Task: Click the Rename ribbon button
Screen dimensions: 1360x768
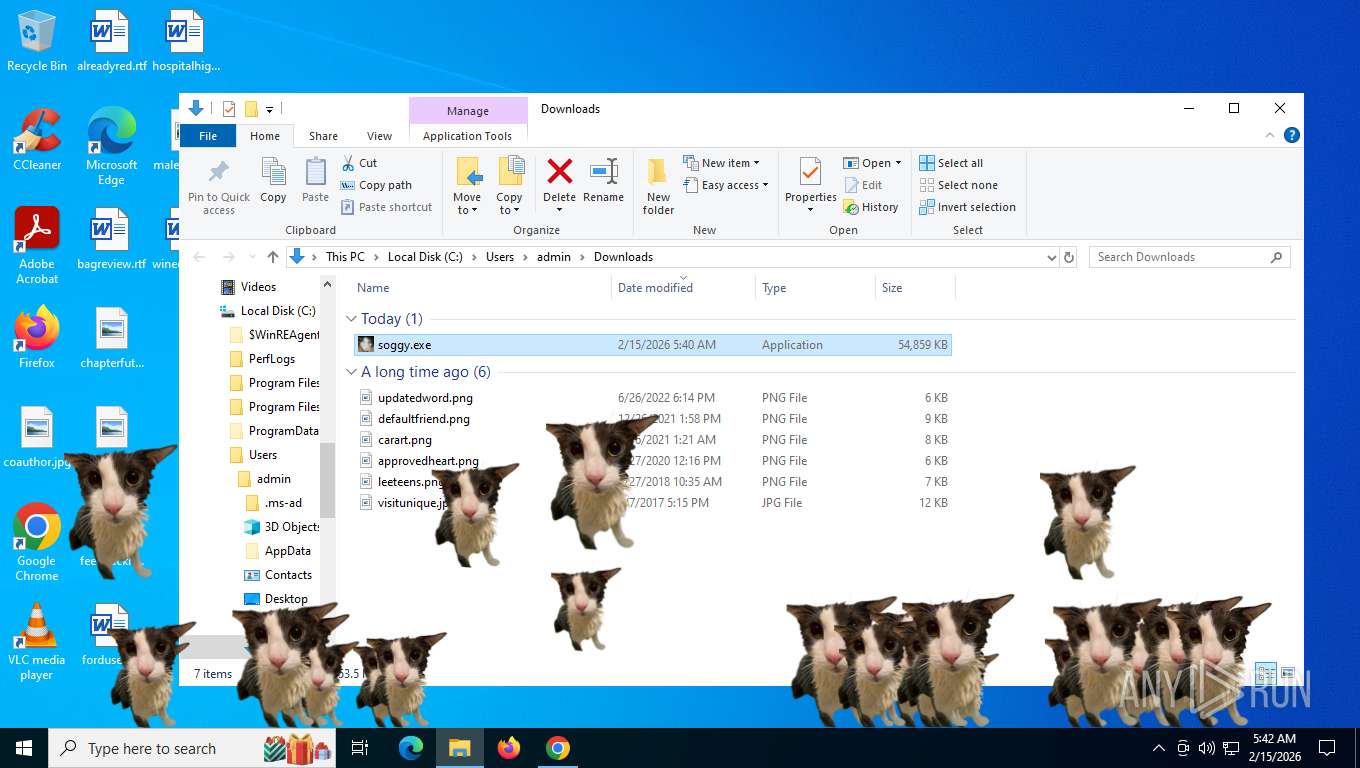Action: coord(603,181)
